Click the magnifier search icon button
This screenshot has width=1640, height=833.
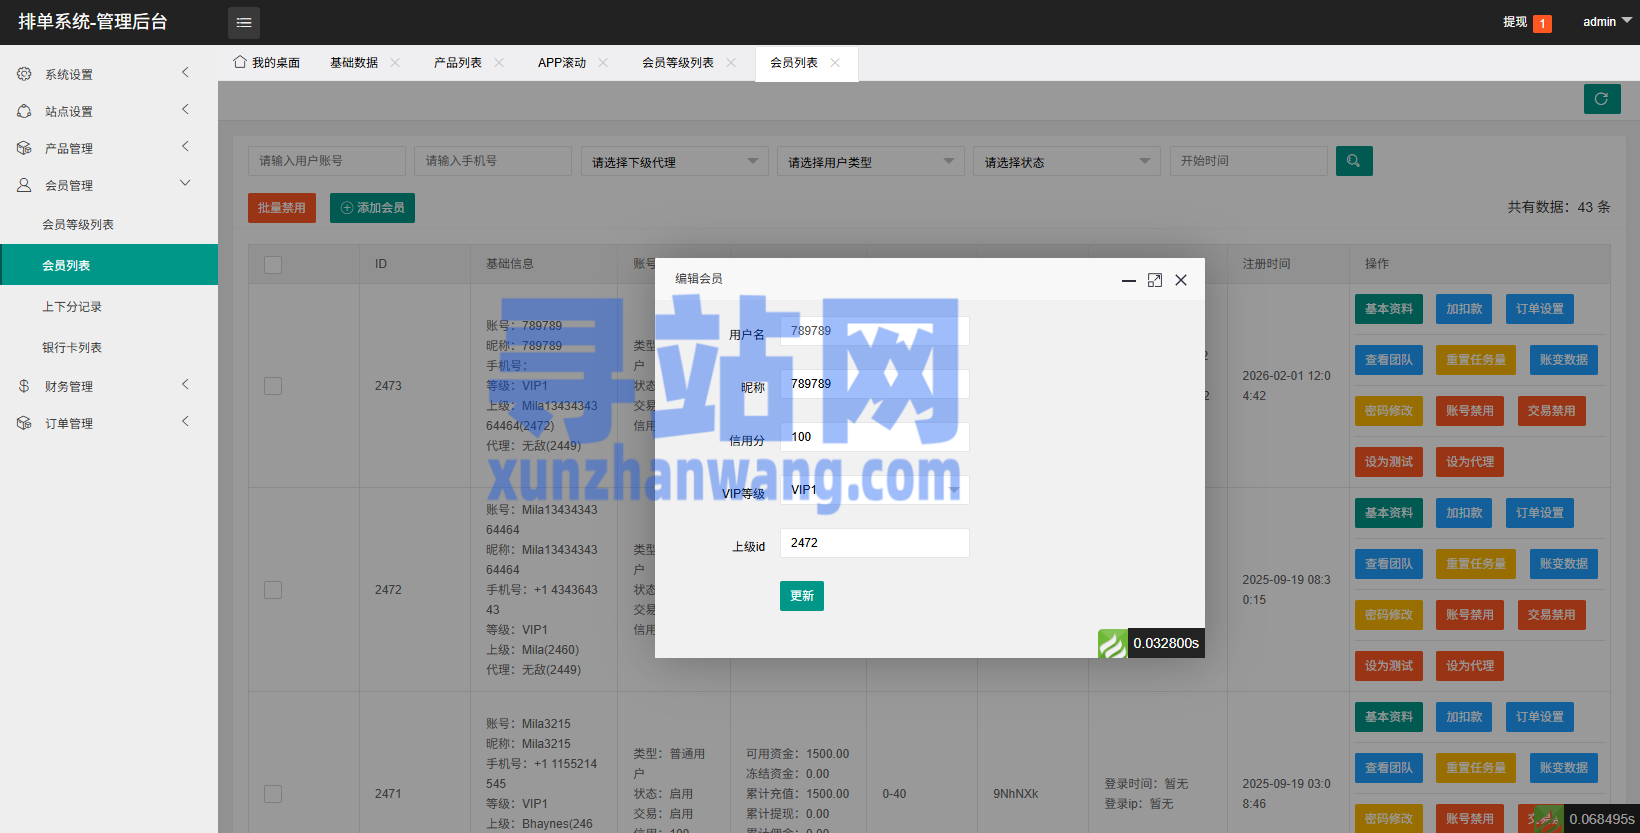pos(1353,161)
